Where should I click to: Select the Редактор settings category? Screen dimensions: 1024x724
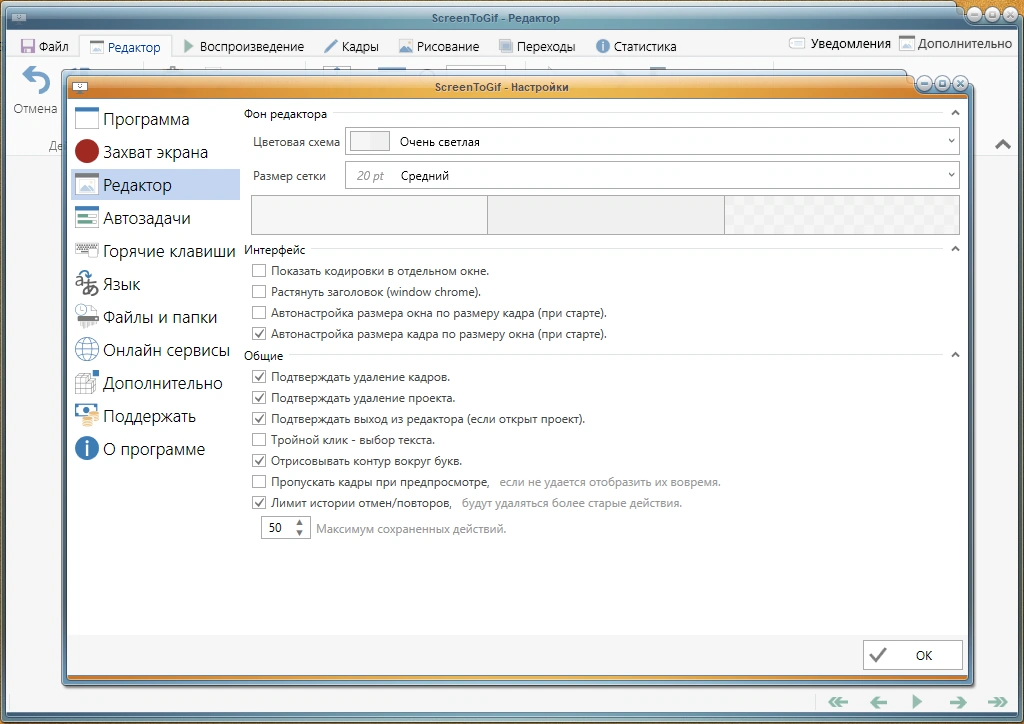point(155,185)
